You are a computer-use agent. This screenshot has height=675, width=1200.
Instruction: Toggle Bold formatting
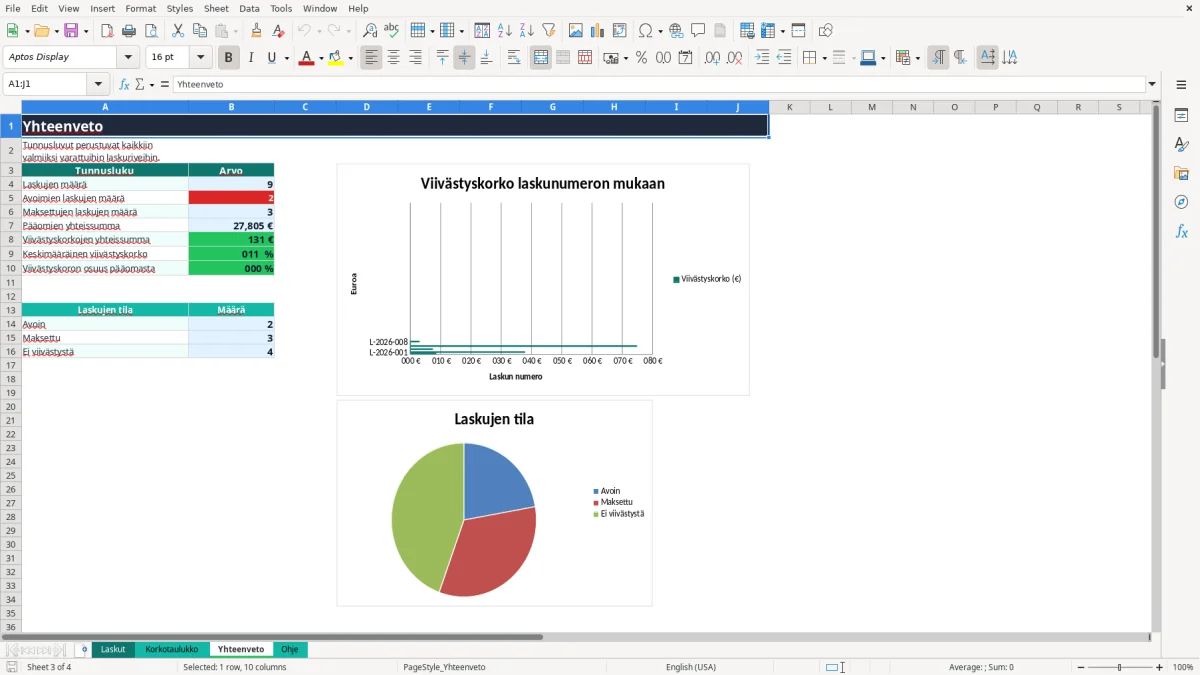tap(229, 58)
